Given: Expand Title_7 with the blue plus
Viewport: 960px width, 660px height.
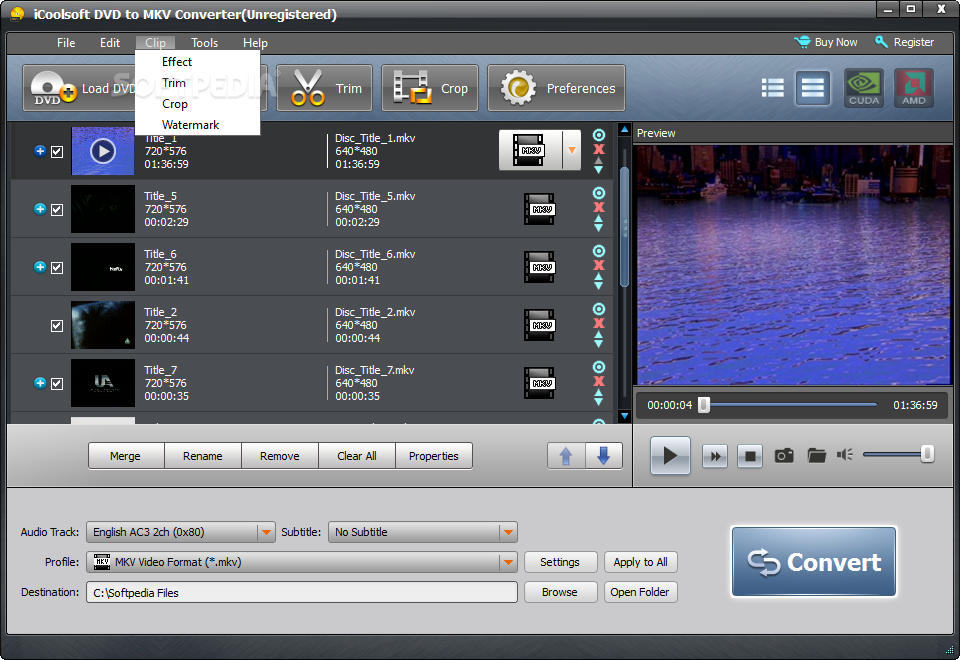Looking at the screenshot, I should pyautogui.click(x=40, y=383).
